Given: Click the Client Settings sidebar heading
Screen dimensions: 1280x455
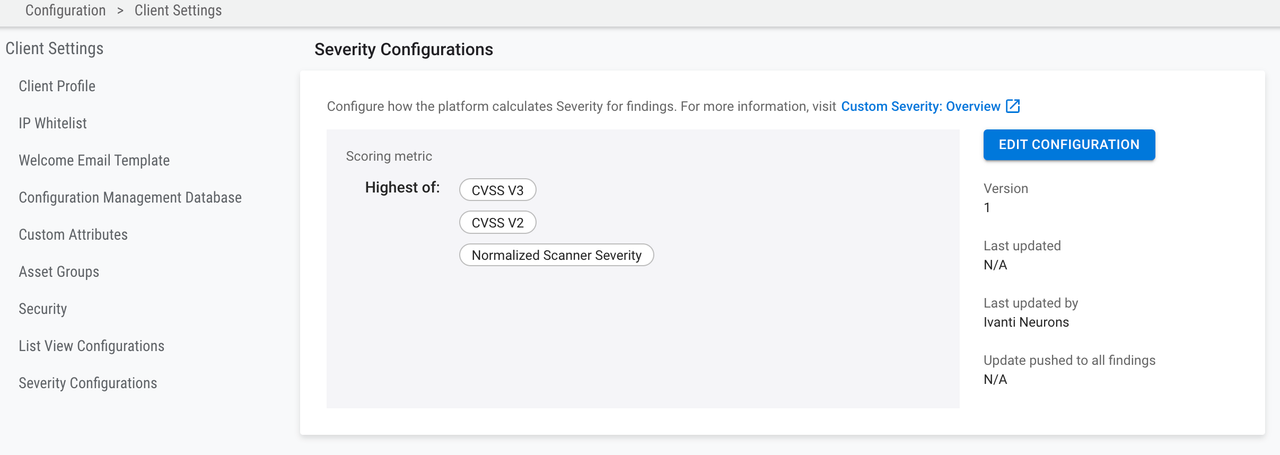Looking at the screenshot, I should [x=54, y=48].
